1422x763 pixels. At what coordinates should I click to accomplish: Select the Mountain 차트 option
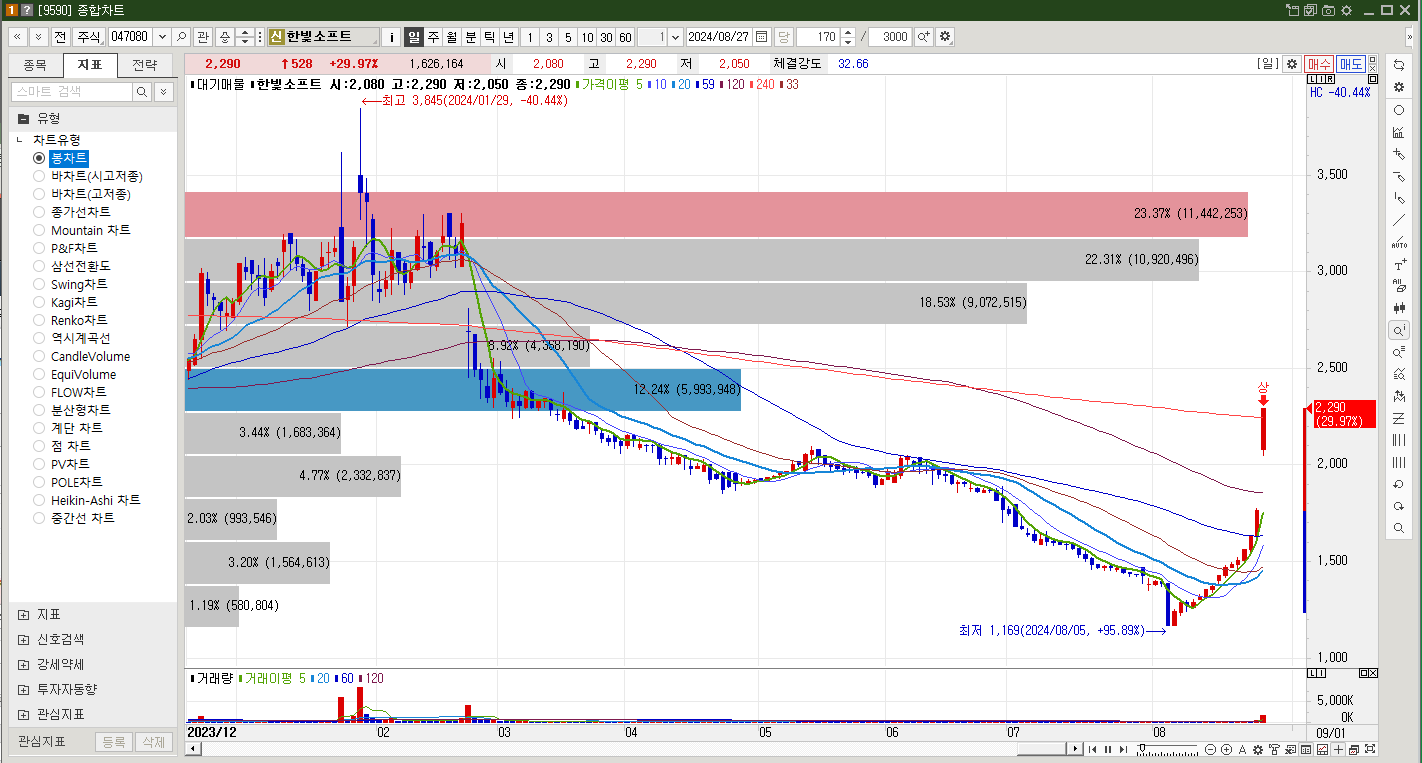coord(39,230)
